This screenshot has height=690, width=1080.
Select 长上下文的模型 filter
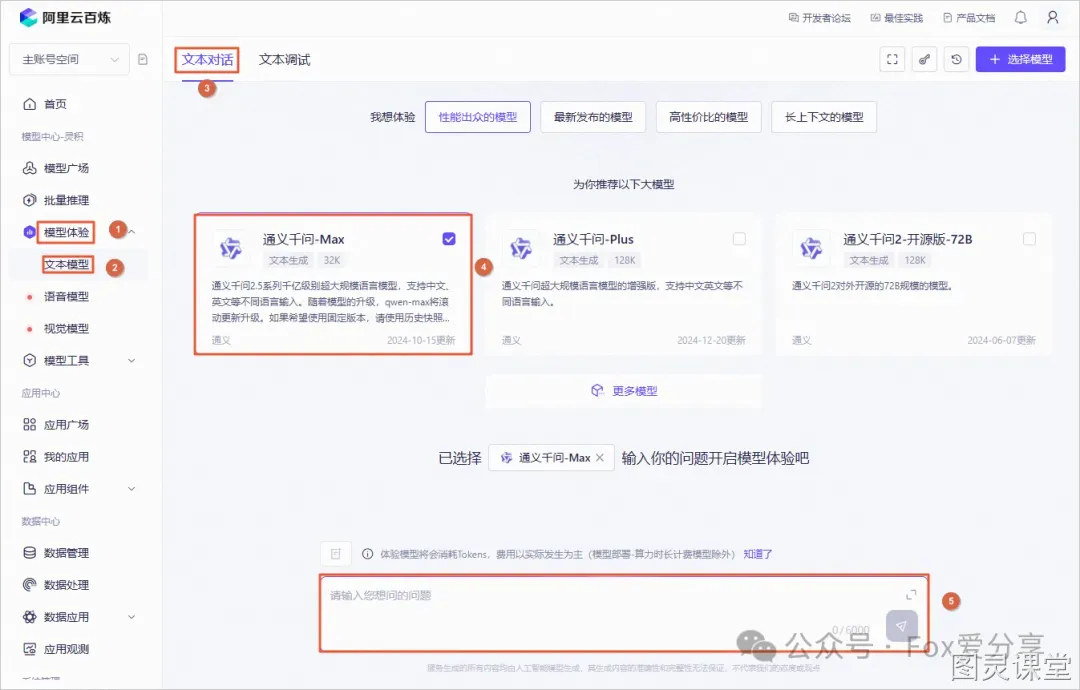pyautogui.click(x=824, y=117)
